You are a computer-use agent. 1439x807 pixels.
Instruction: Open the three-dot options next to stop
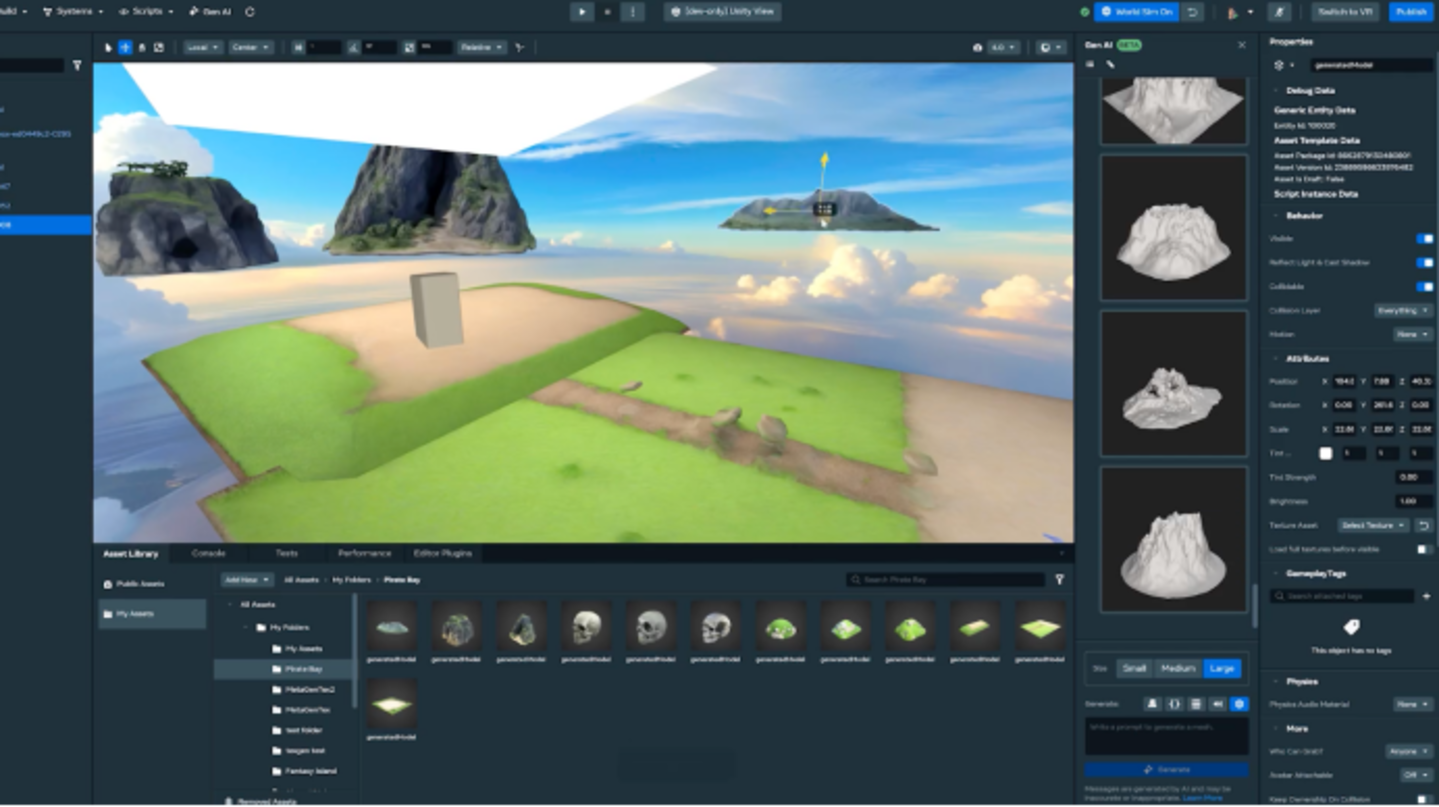[632, 12]
